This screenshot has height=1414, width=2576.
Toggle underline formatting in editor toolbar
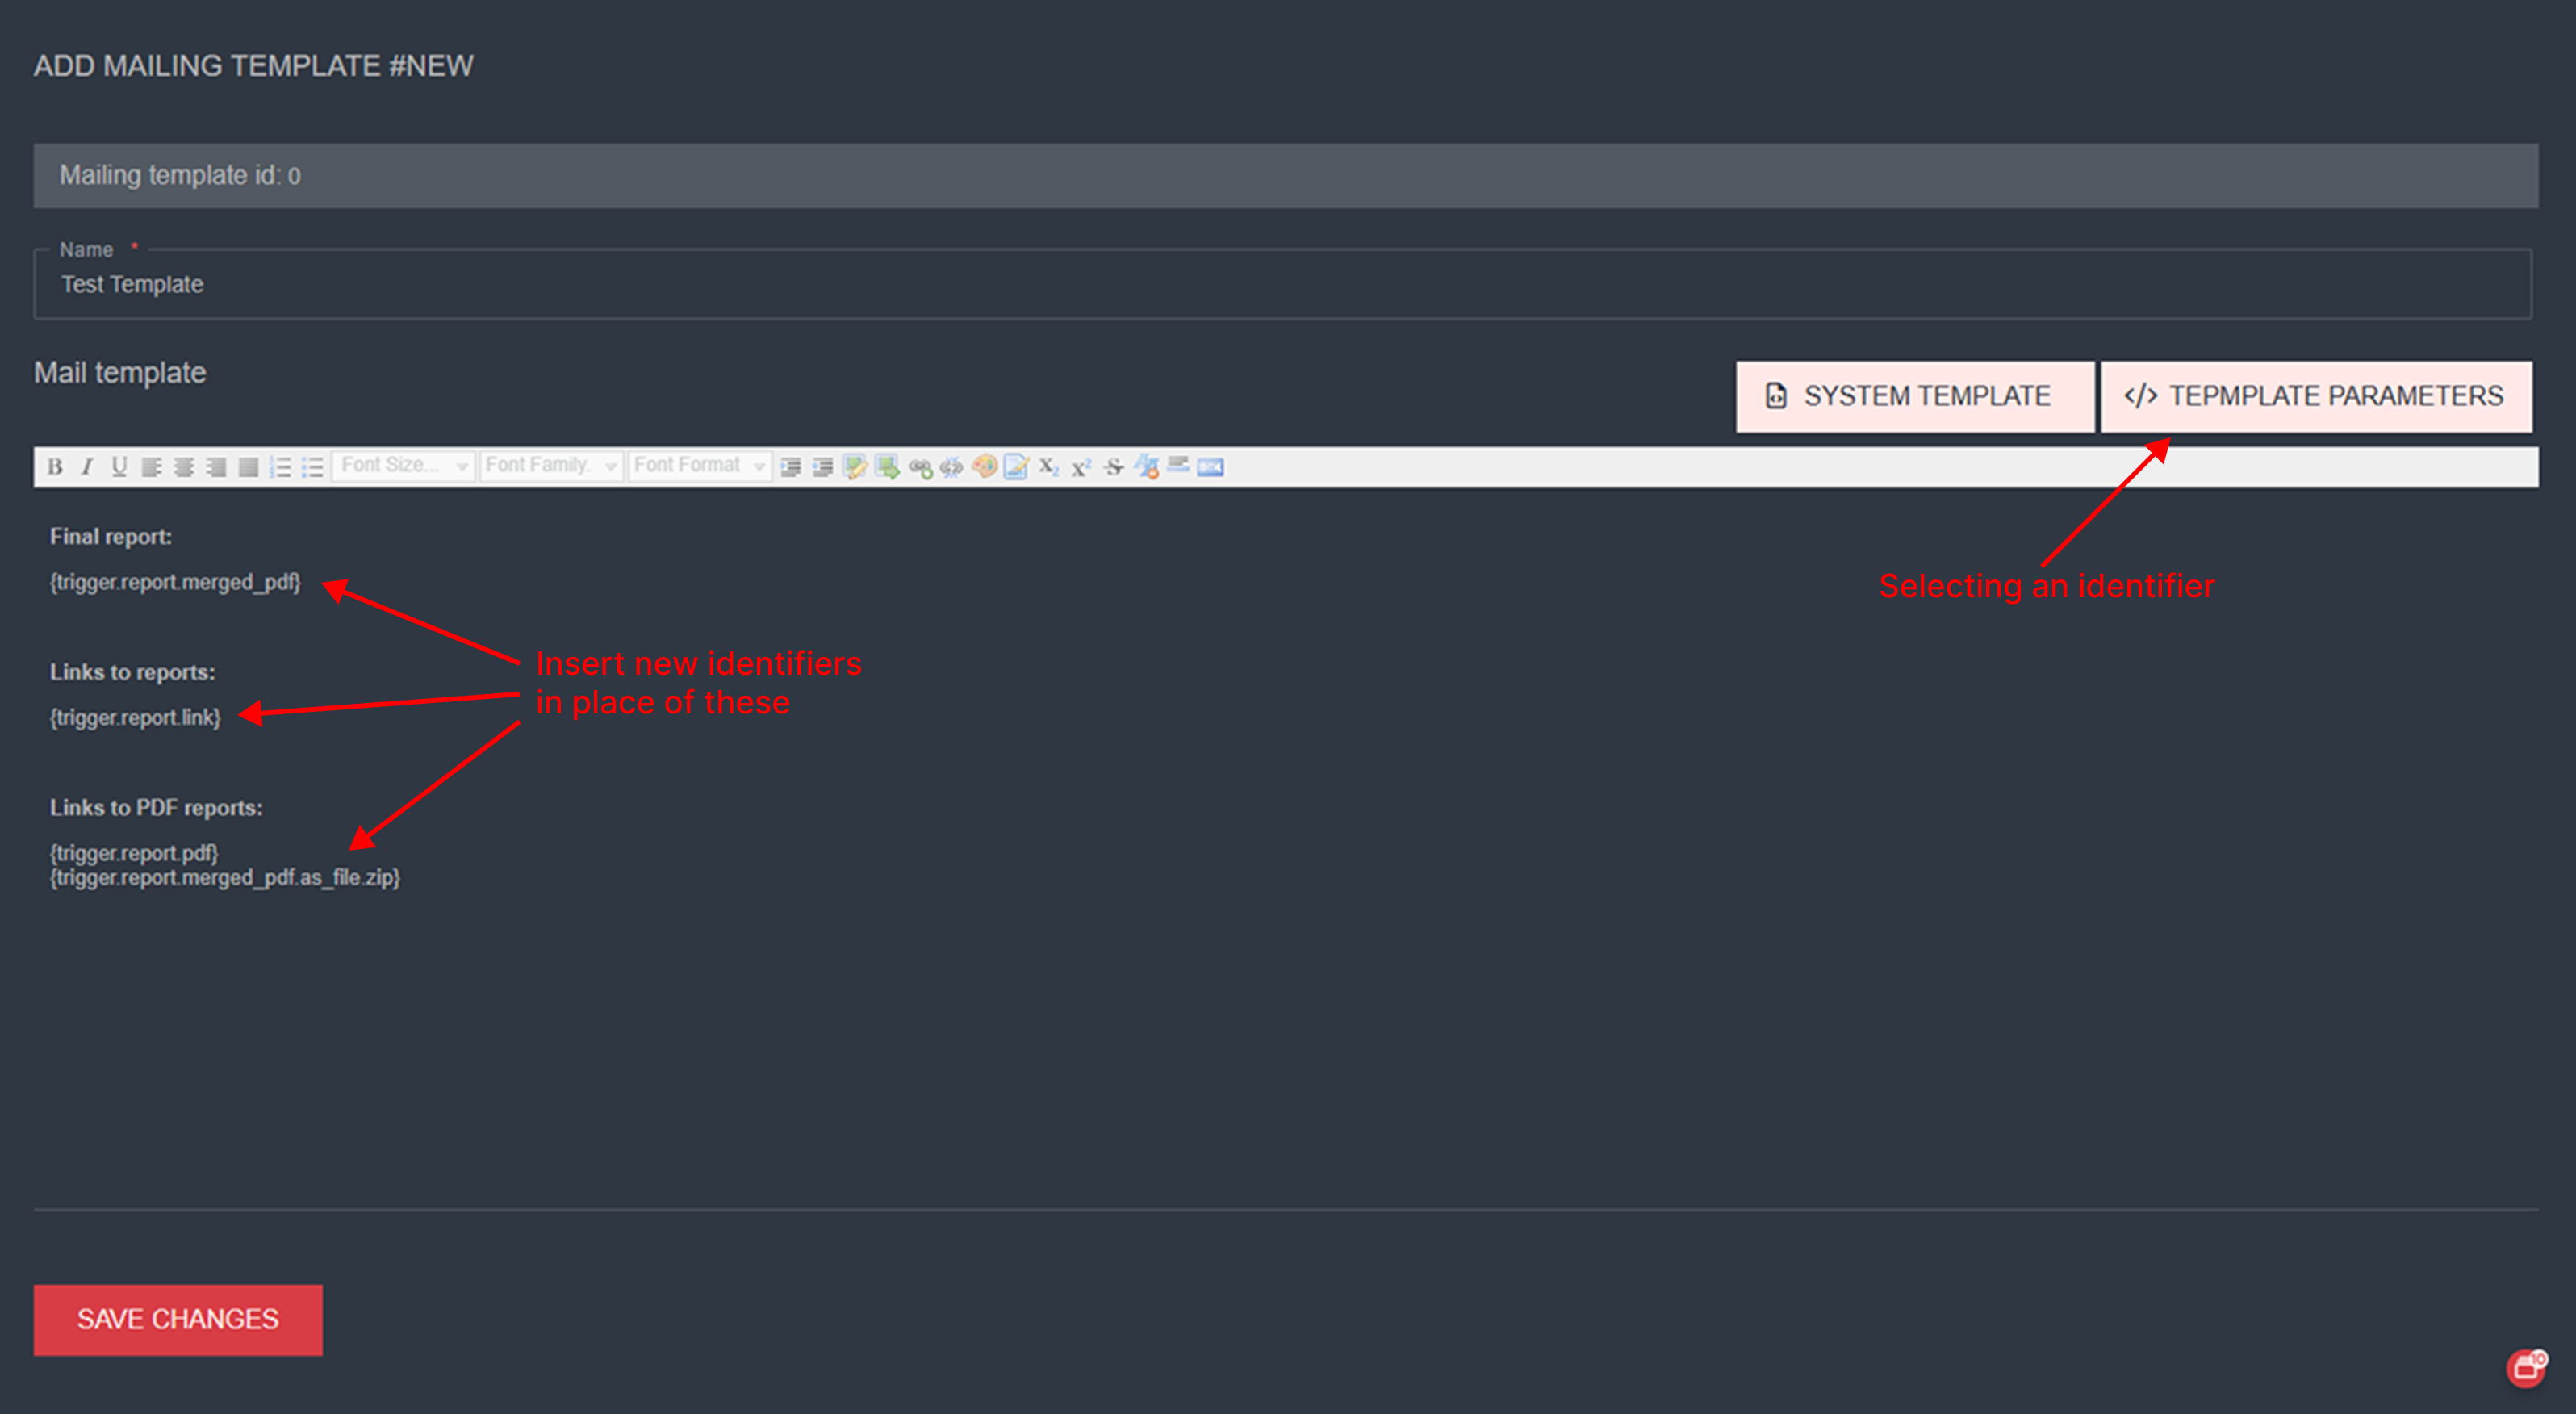click(x=119, y=467)
